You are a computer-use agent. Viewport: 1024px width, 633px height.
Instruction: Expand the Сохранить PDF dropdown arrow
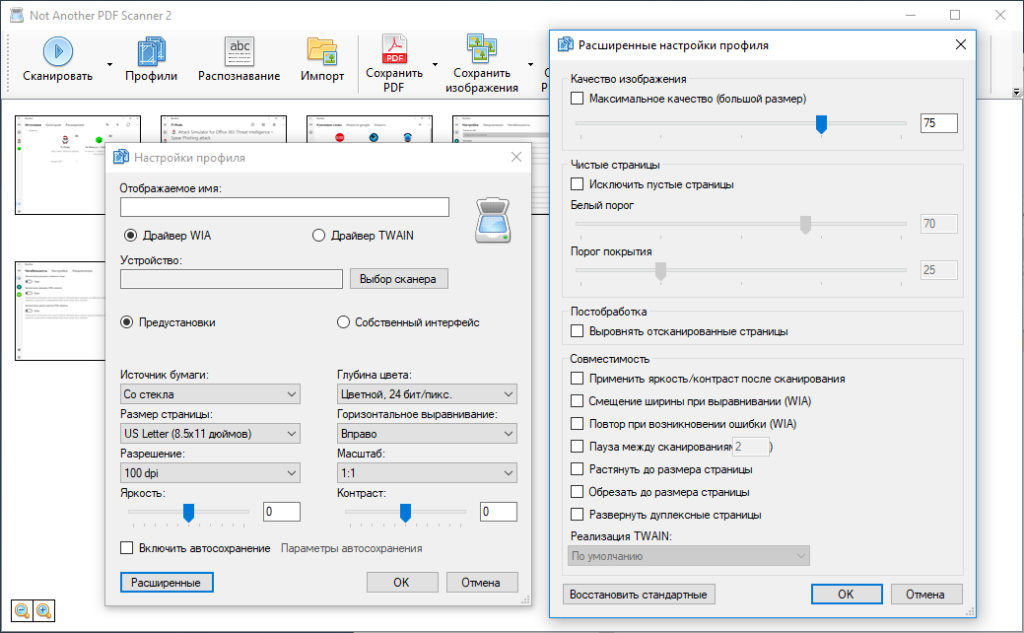pyautogui.click(x=435, y=64)
